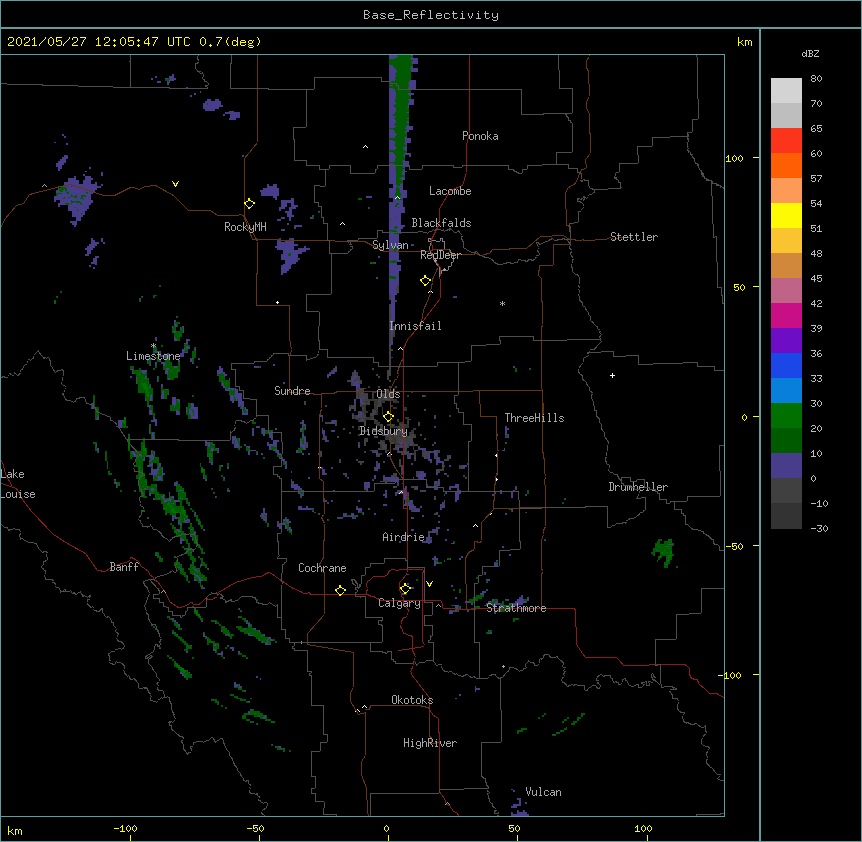Click the Lacombe label
This screenshot has width=862, height=842.
(x=450, y=191)
